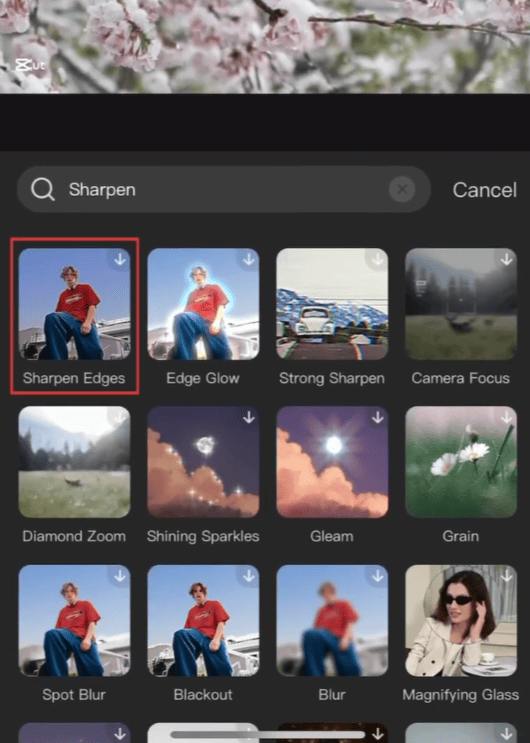The width and height of the screenshot is (530, 743).
Task: Tap the Edge Glow label
Action: (x=203, y=378)
